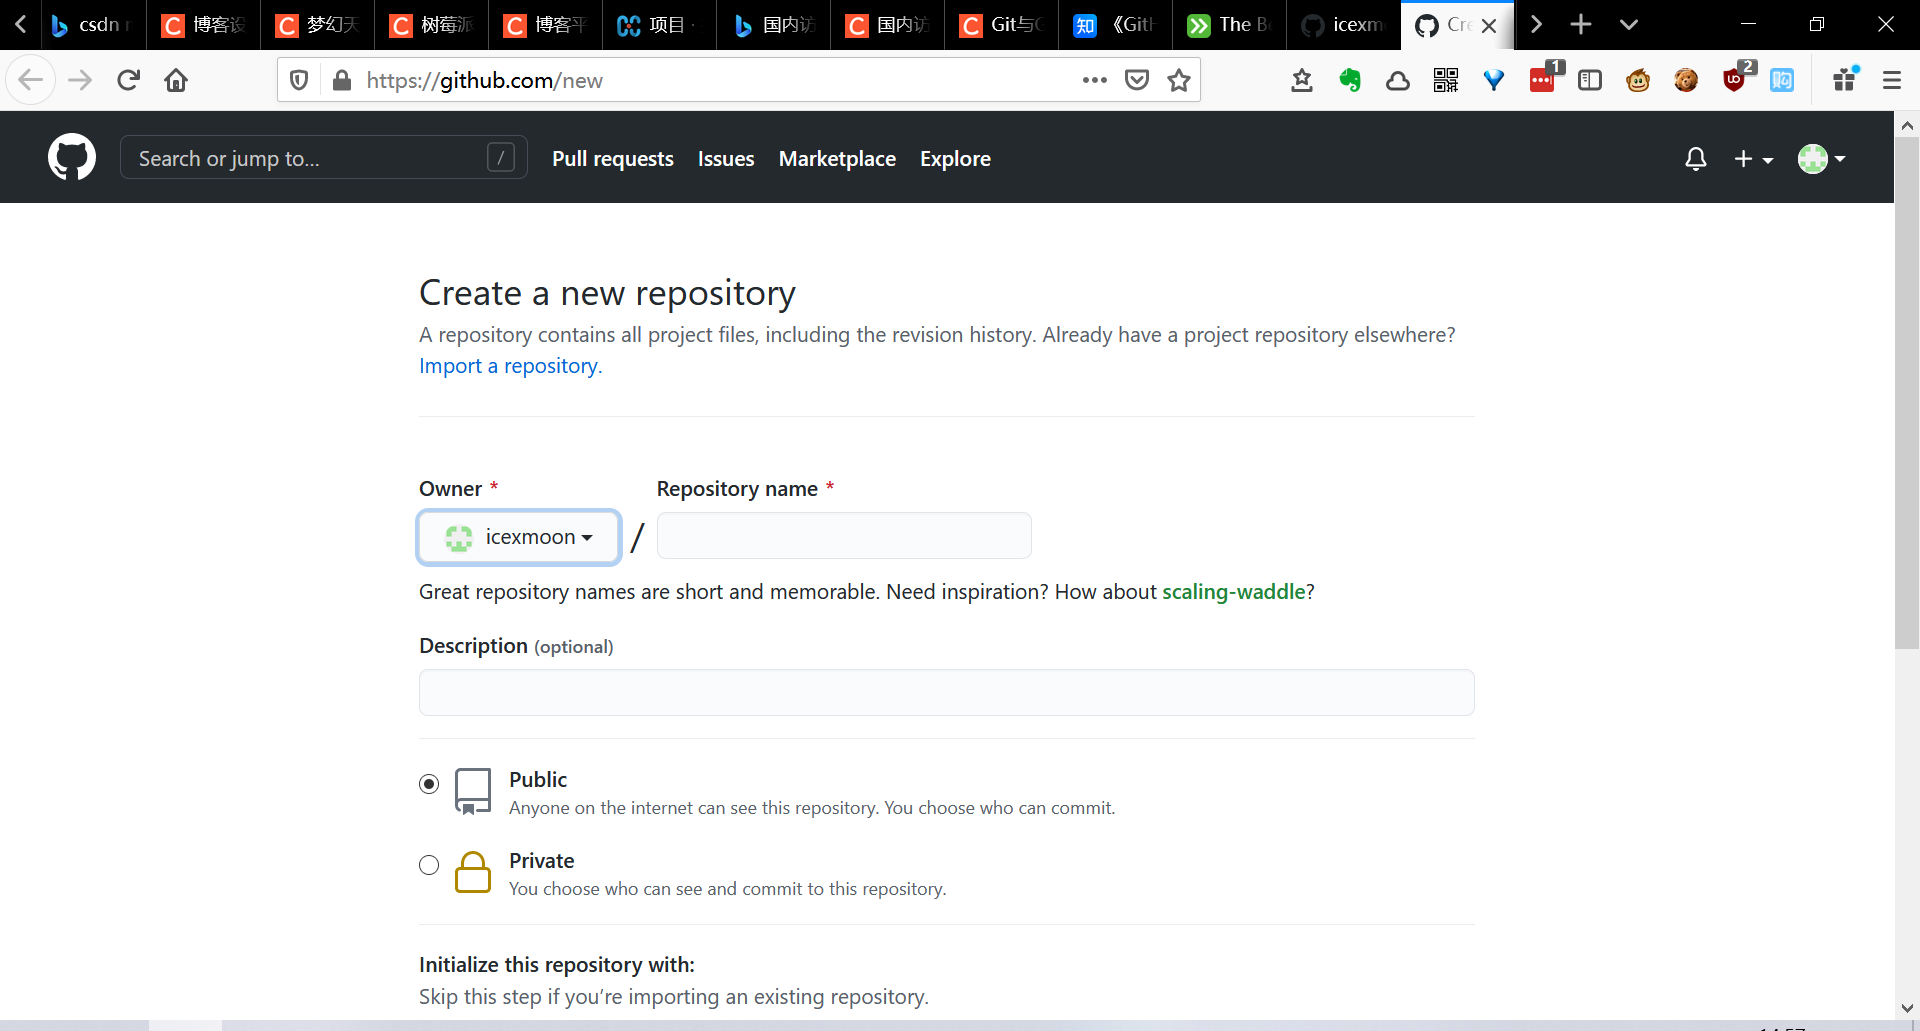
Task: Click the translate extension icon
Action: (1782, 80)
